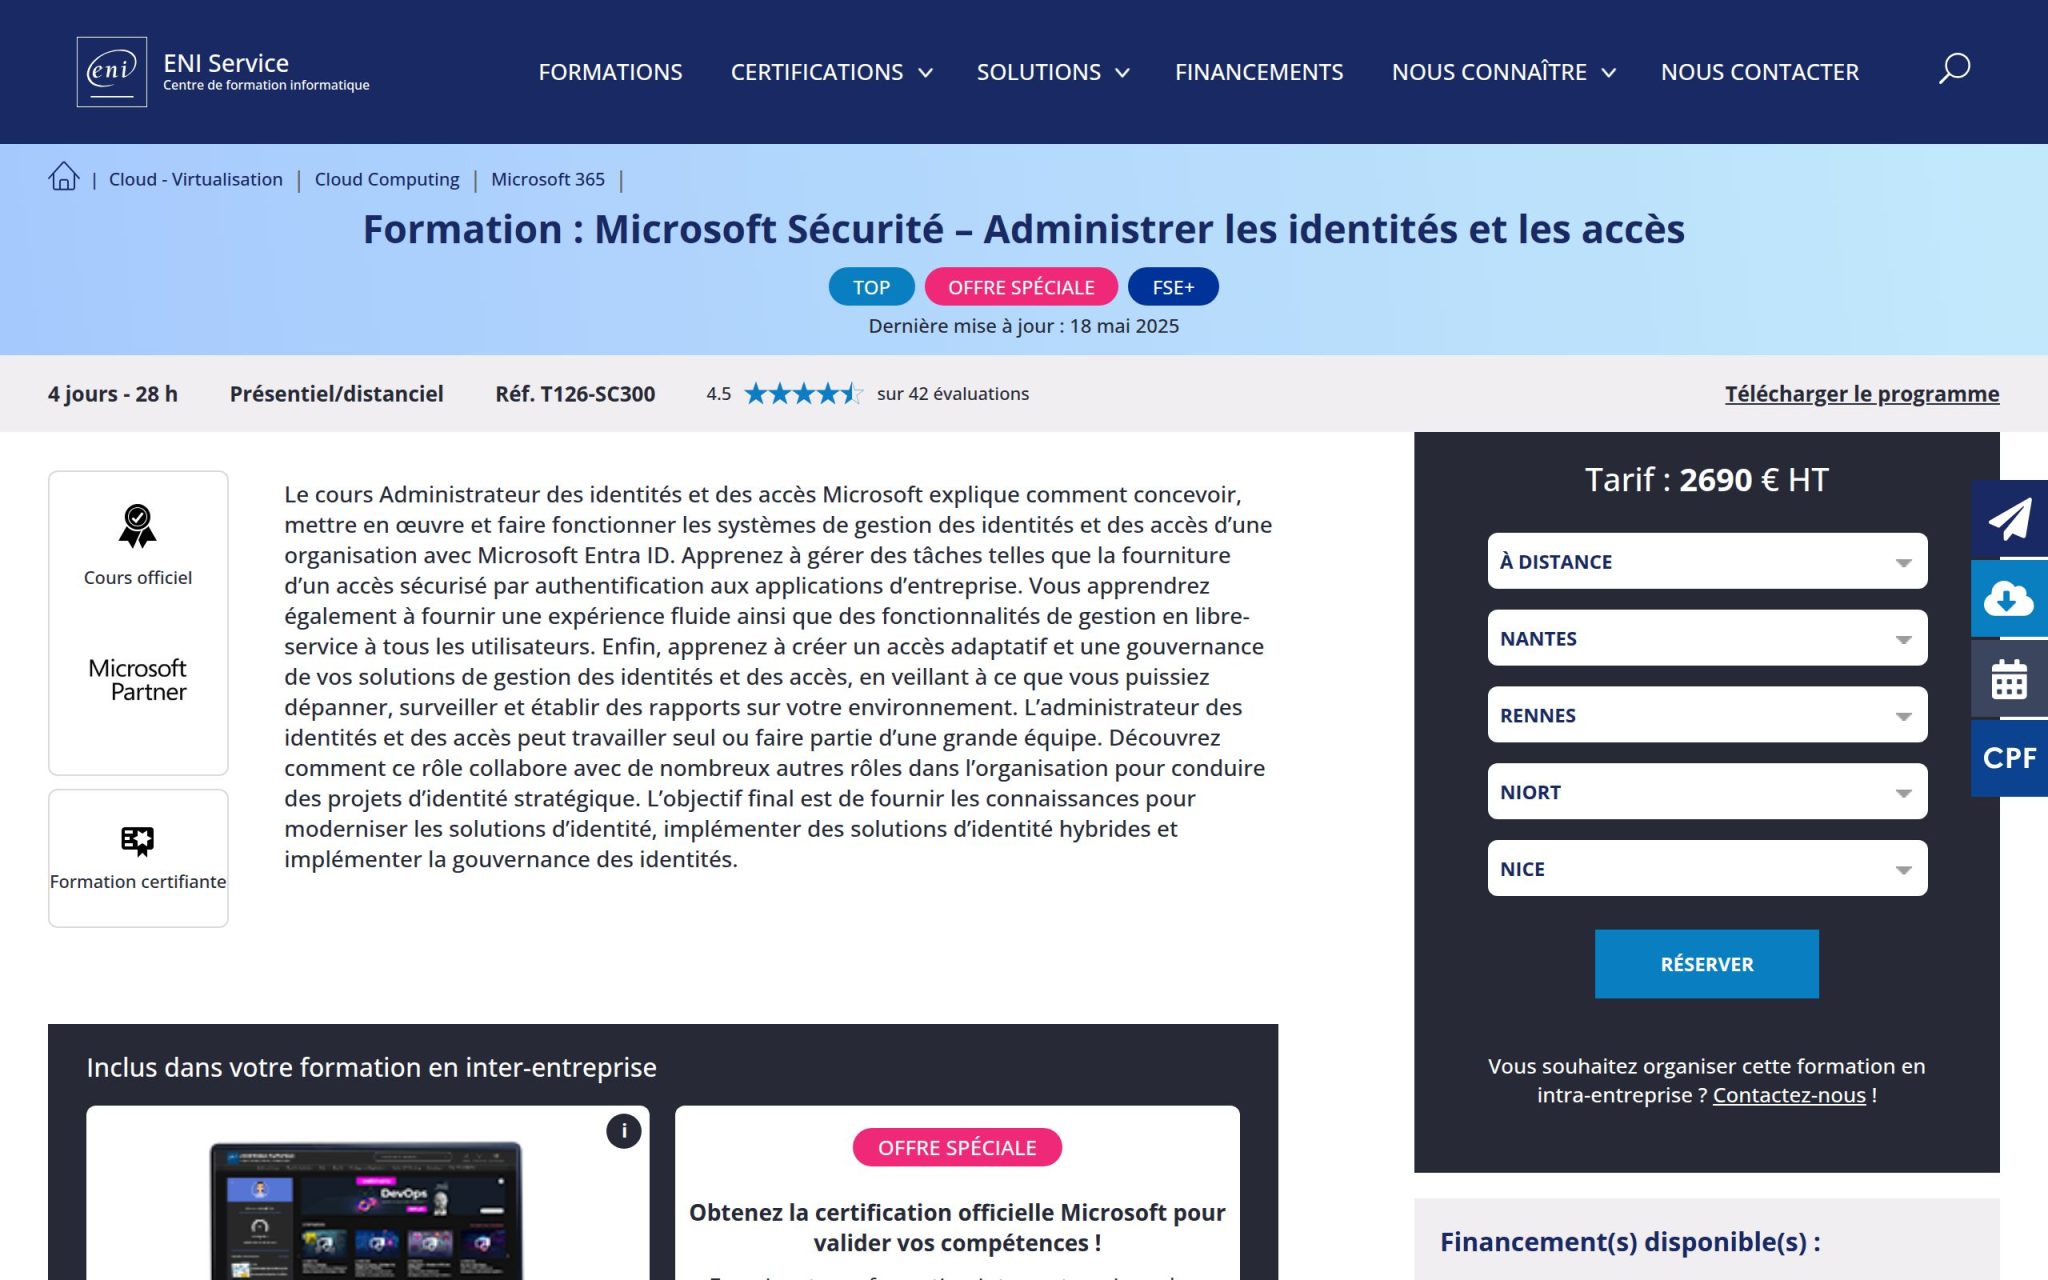Open the search magnifier icon
This screenshot has width=2048, height=1280.
tap(1954, 69)
